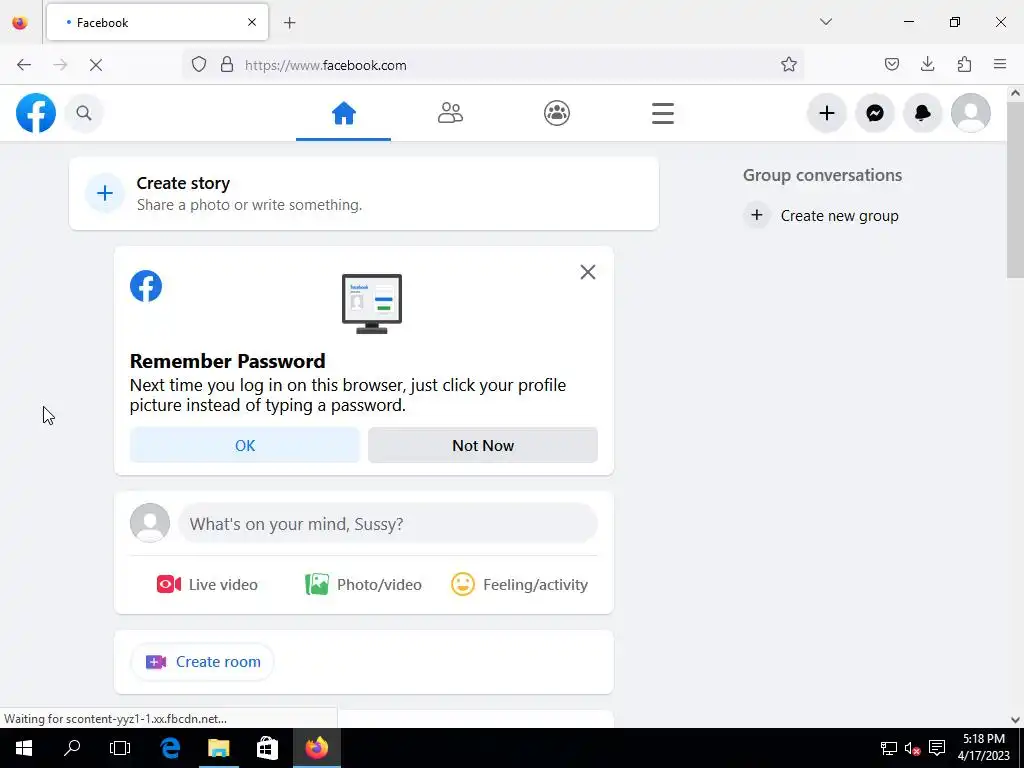Click the What's on your mind field
The image size is (1024, 768).
pos(388,524)
